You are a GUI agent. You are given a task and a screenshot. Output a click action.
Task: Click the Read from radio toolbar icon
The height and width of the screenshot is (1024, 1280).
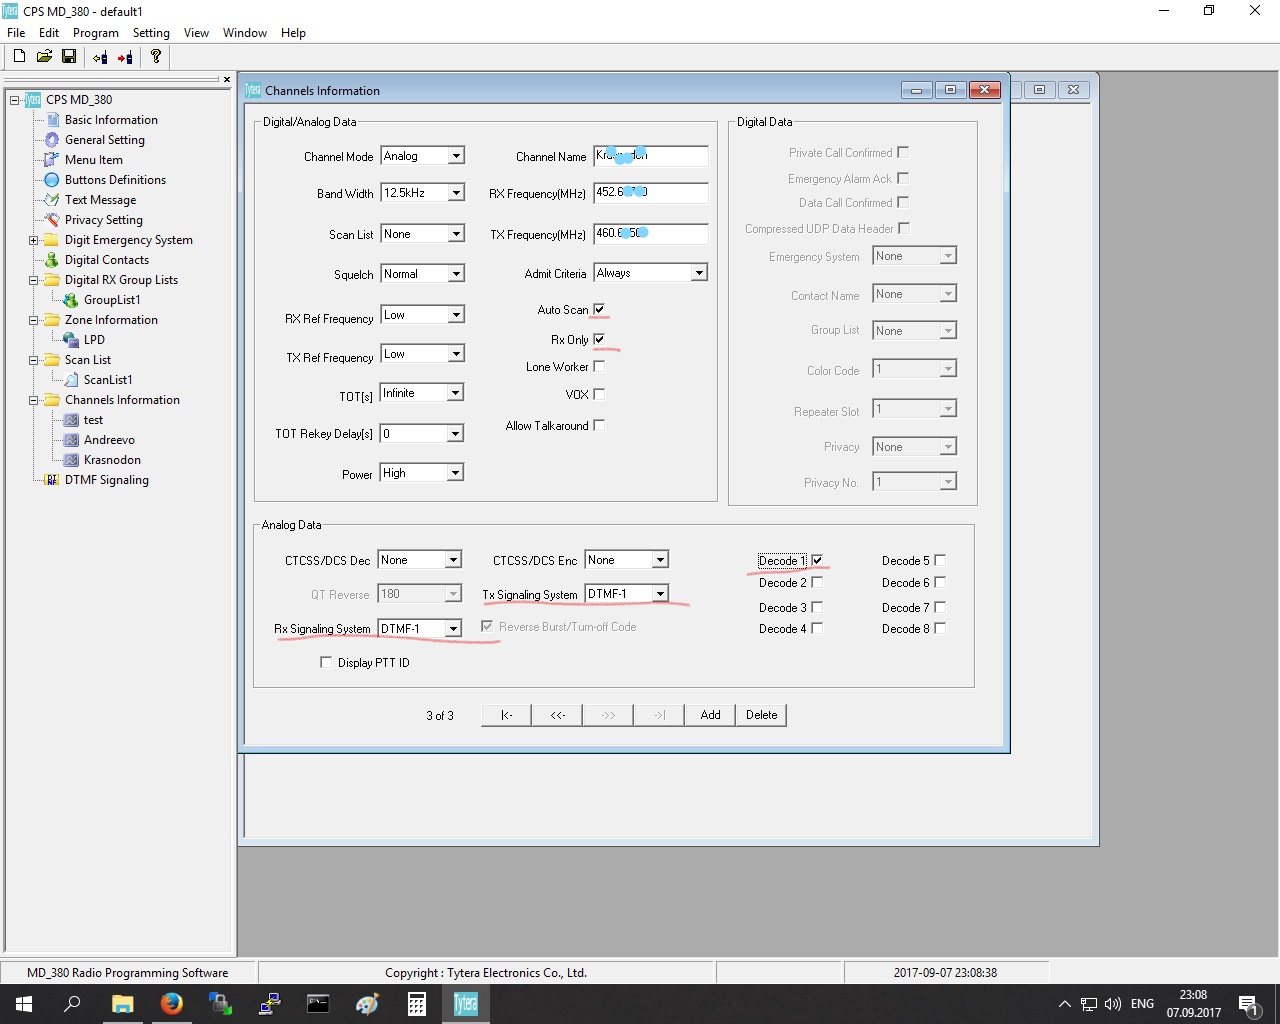pyautogui.click(x=100, y=58)
